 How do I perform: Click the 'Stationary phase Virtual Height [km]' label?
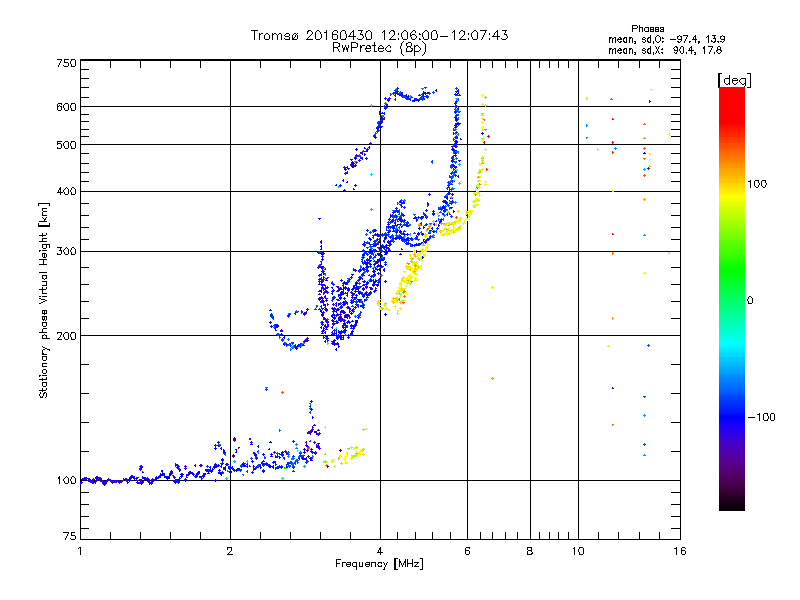pos(44,300)
